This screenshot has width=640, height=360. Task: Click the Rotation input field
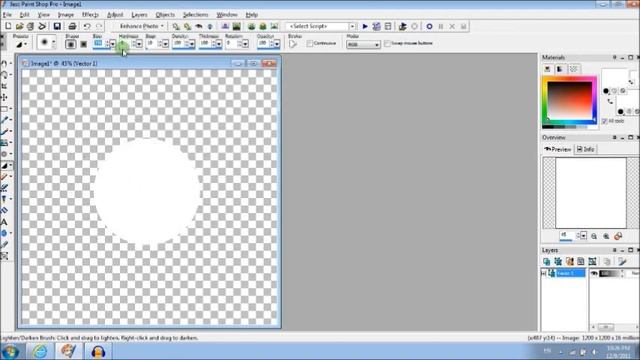point(231,43)
